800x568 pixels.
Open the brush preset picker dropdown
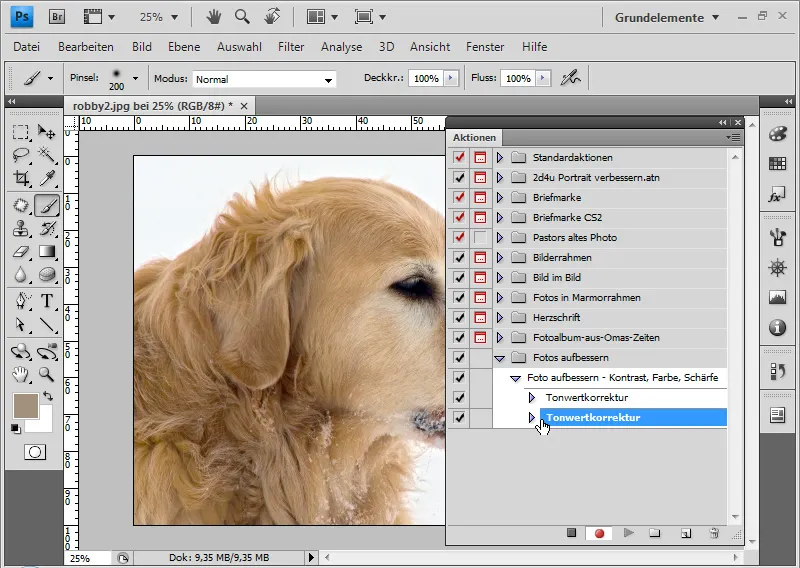pyautogui.click(x=135, y=78)
